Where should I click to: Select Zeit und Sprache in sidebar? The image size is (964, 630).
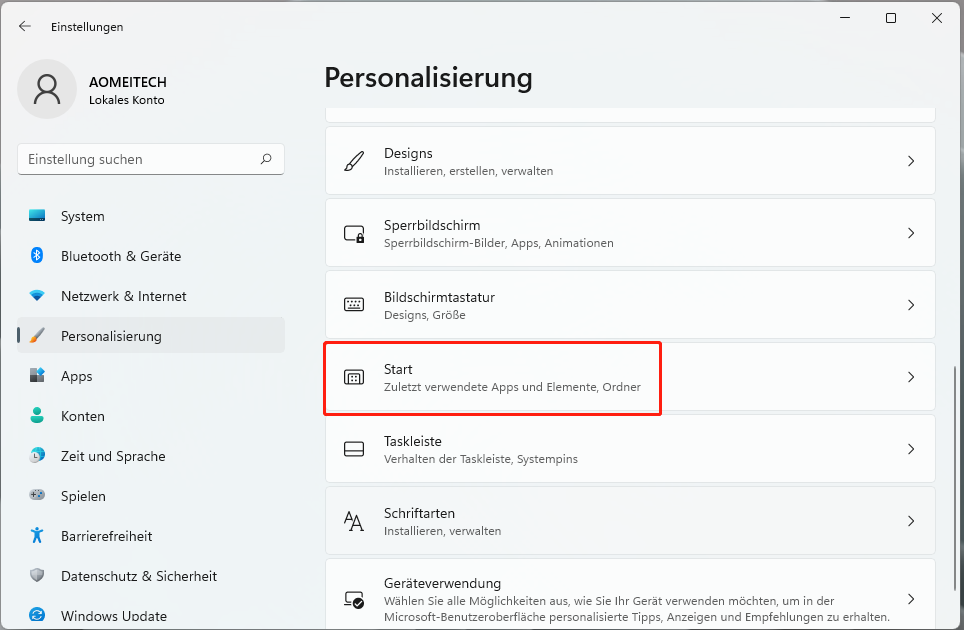click(x=113, y=456)
